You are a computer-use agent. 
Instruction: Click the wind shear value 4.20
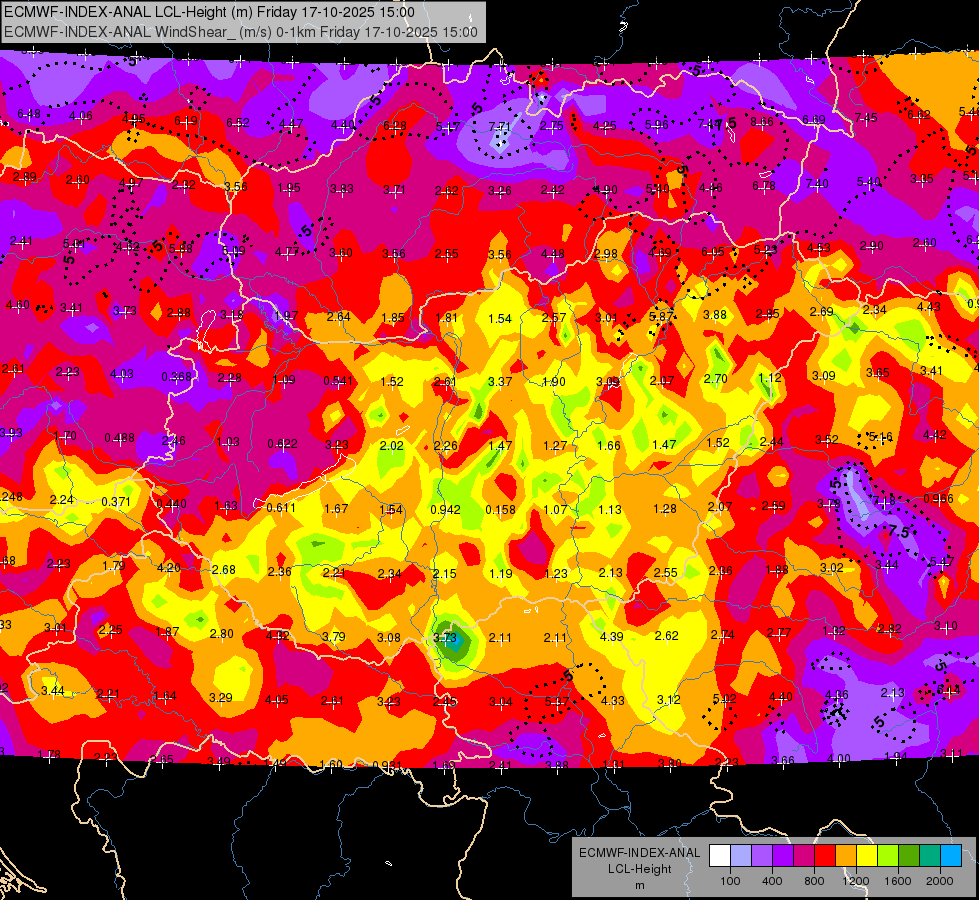coord(169,568)
